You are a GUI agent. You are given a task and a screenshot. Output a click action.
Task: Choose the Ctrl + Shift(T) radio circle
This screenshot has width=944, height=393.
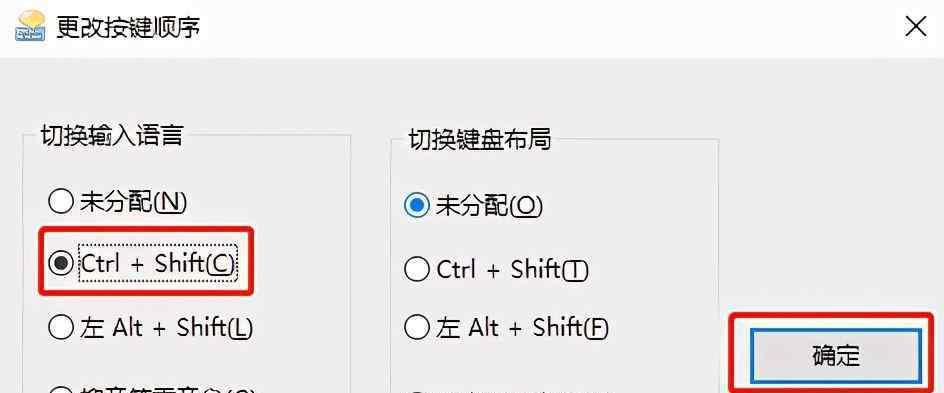[x=417, y=268]
